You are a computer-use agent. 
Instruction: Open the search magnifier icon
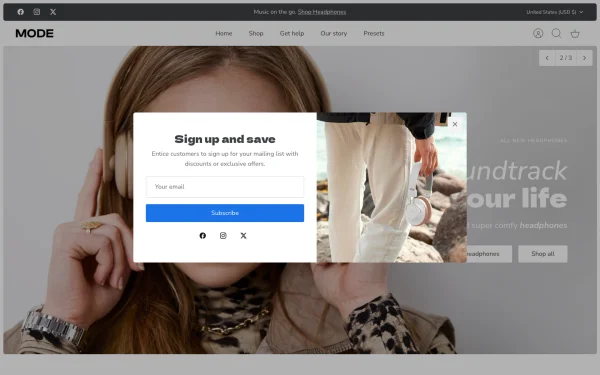coord(556,34)
